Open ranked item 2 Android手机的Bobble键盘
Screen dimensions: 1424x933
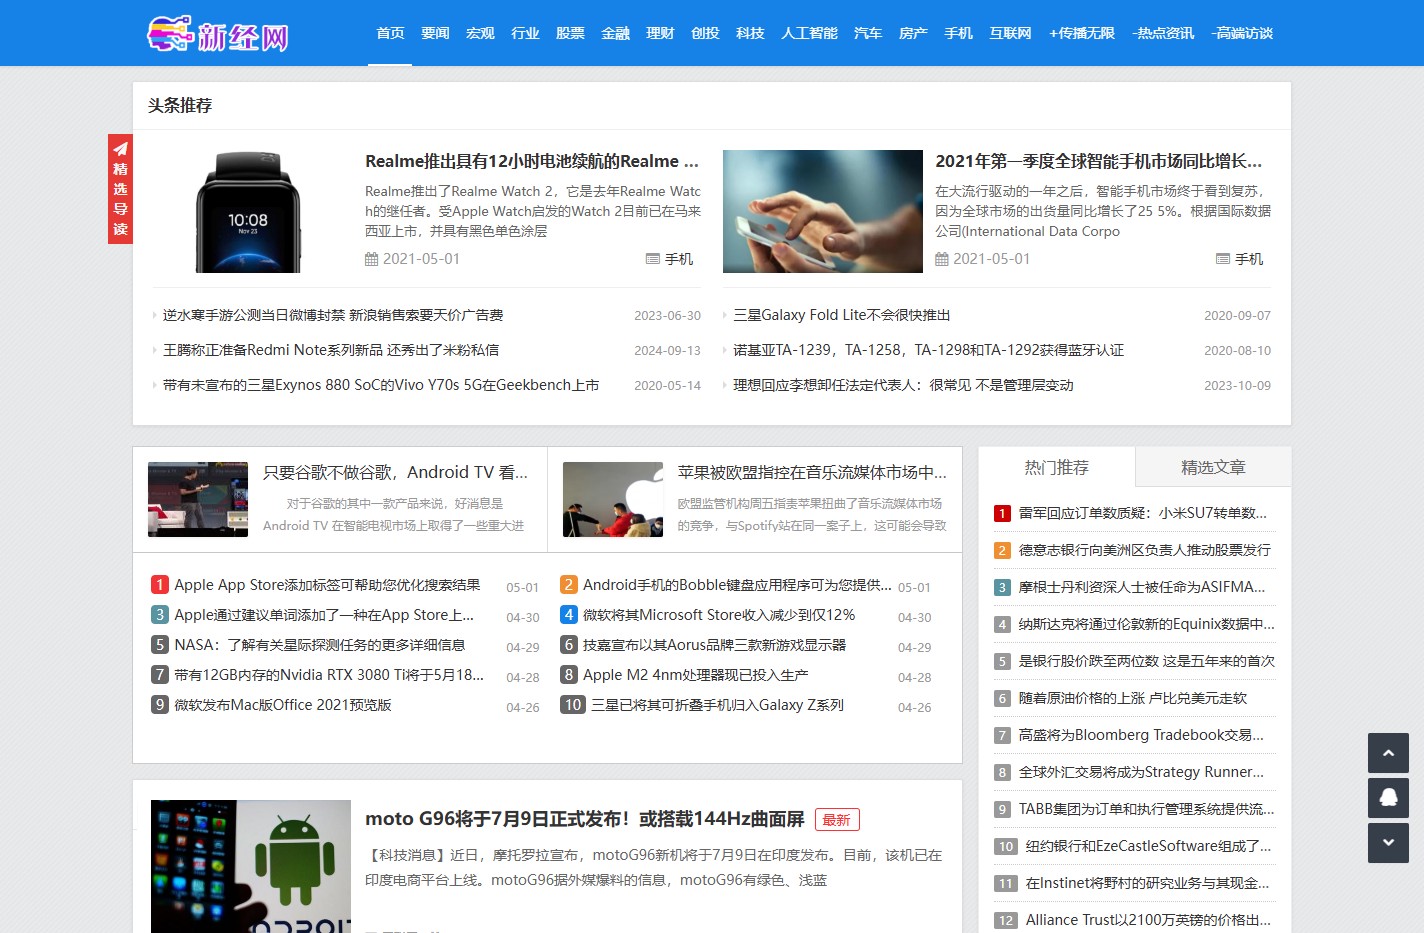coord(737,585)
